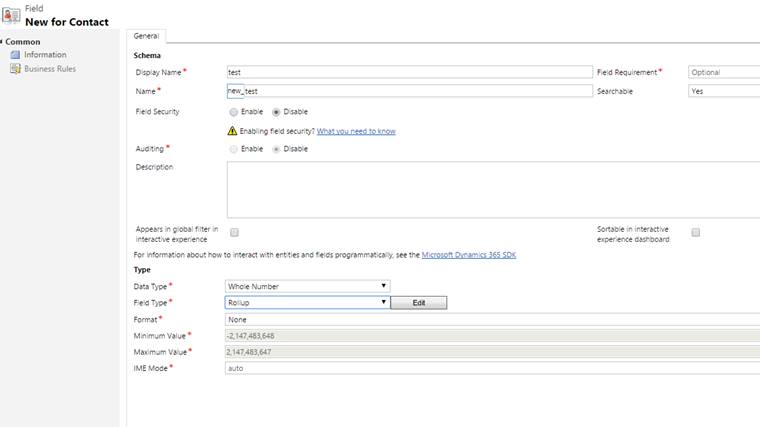Check Appears in global filter checkbox
The image size is (760, 427).
coord(235,233)
